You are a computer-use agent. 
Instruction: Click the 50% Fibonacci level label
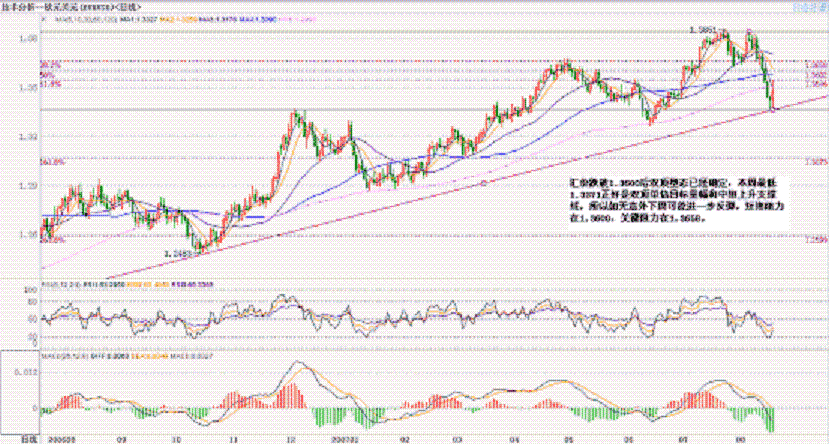pos(47,76)
